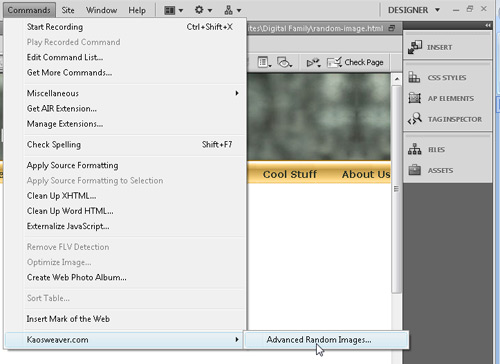
Task: Click the header banner image in document
Action: point(319,117)
